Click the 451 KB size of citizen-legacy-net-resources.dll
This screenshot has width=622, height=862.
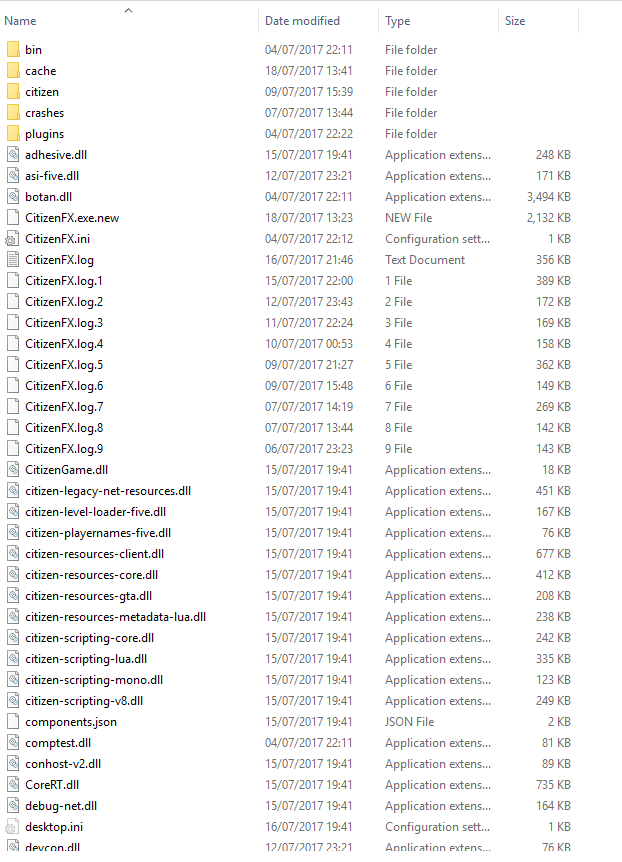553,490
